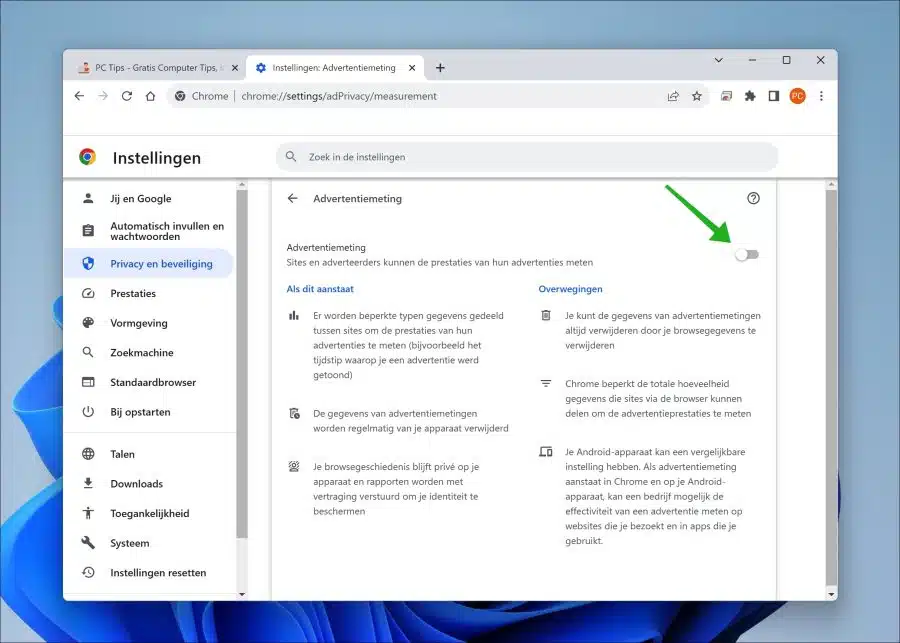
Task: Open Automatisch invullen en wachtwoorden
Action: point(149,231)
